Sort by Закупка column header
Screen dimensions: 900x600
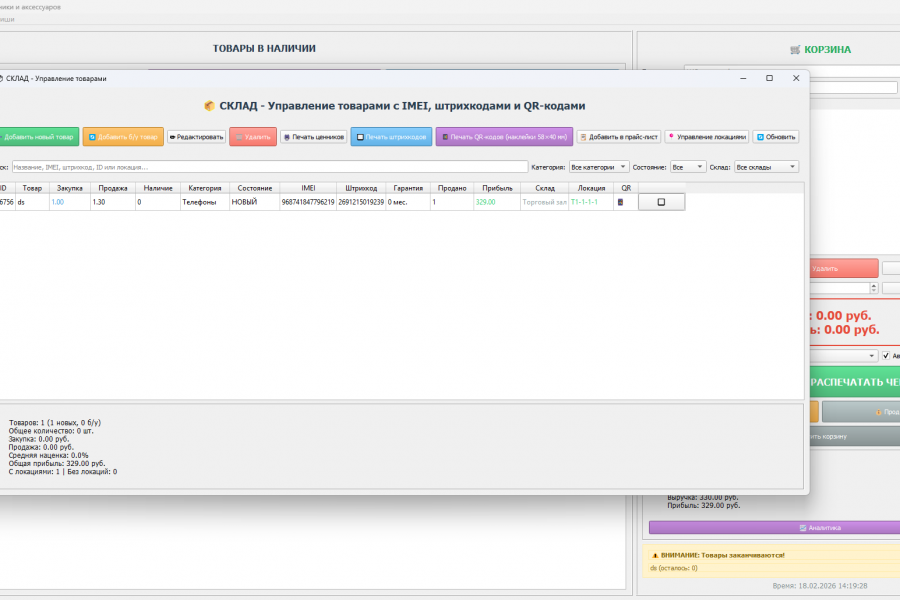click(69, 188)
